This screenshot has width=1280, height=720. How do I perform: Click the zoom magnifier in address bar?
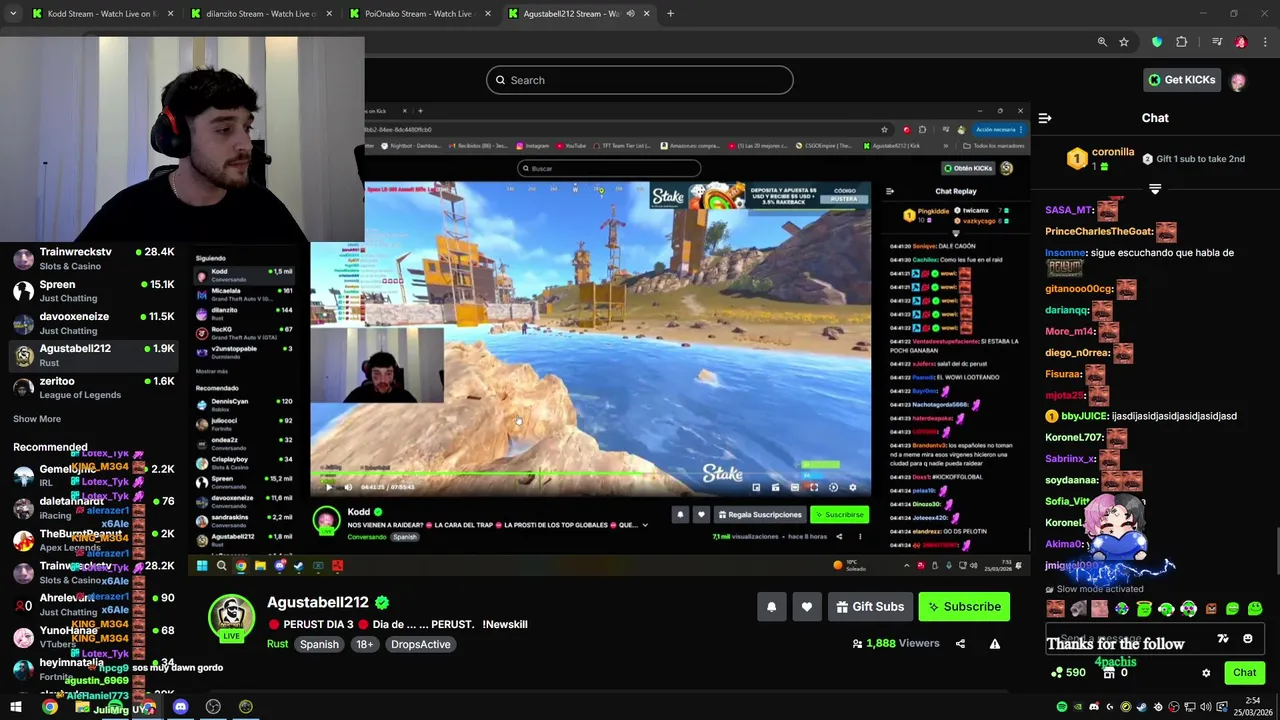click(x=1102, y=42)
